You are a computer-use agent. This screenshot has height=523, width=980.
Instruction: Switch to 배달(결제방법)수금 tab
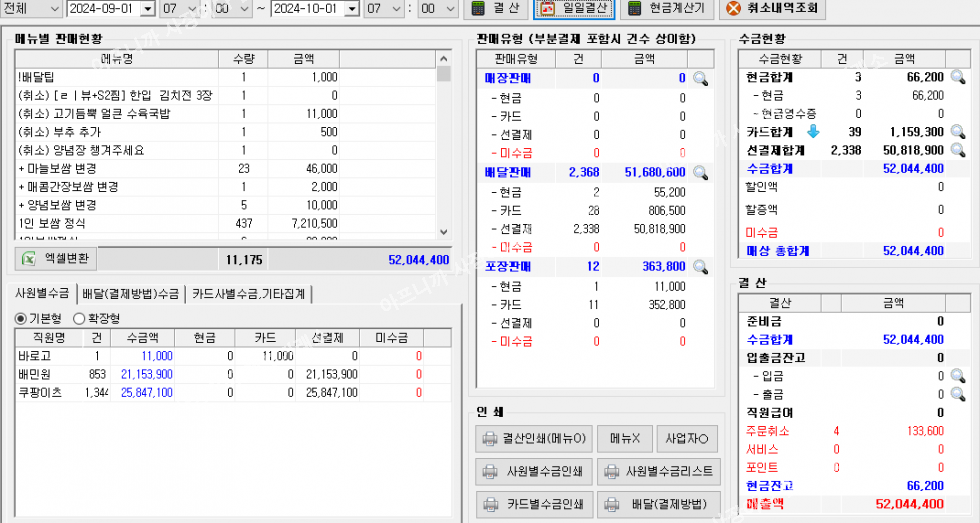[131, 293]
